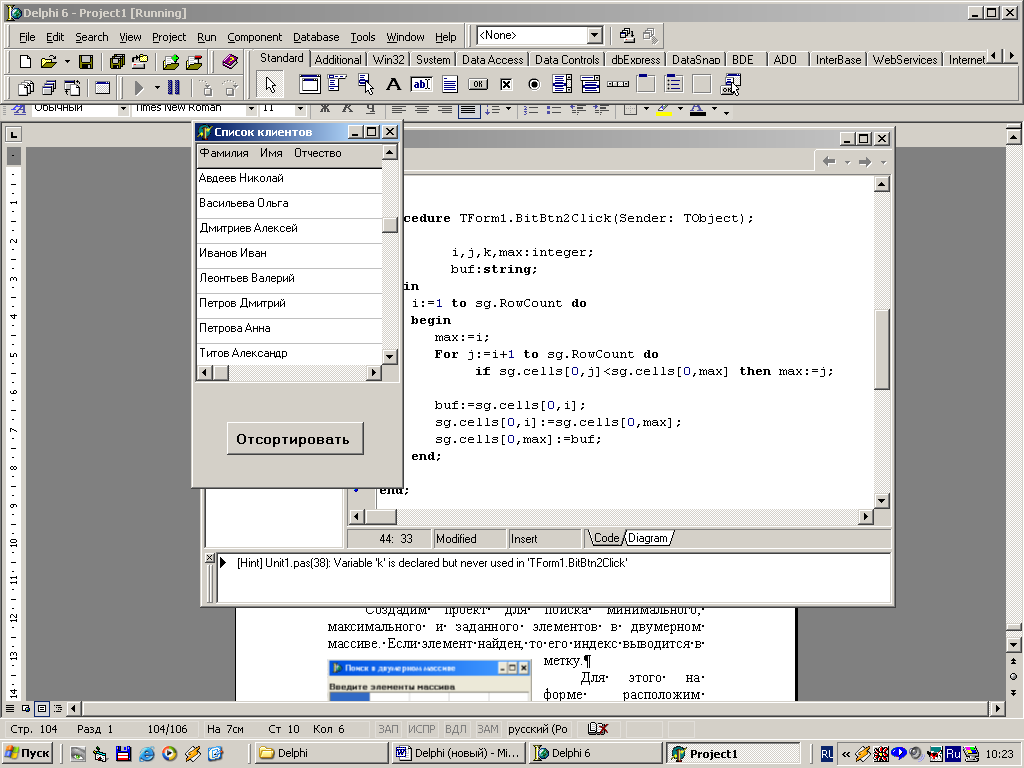Toggle italic К in the Word toolbar

[x=347, y=108]
